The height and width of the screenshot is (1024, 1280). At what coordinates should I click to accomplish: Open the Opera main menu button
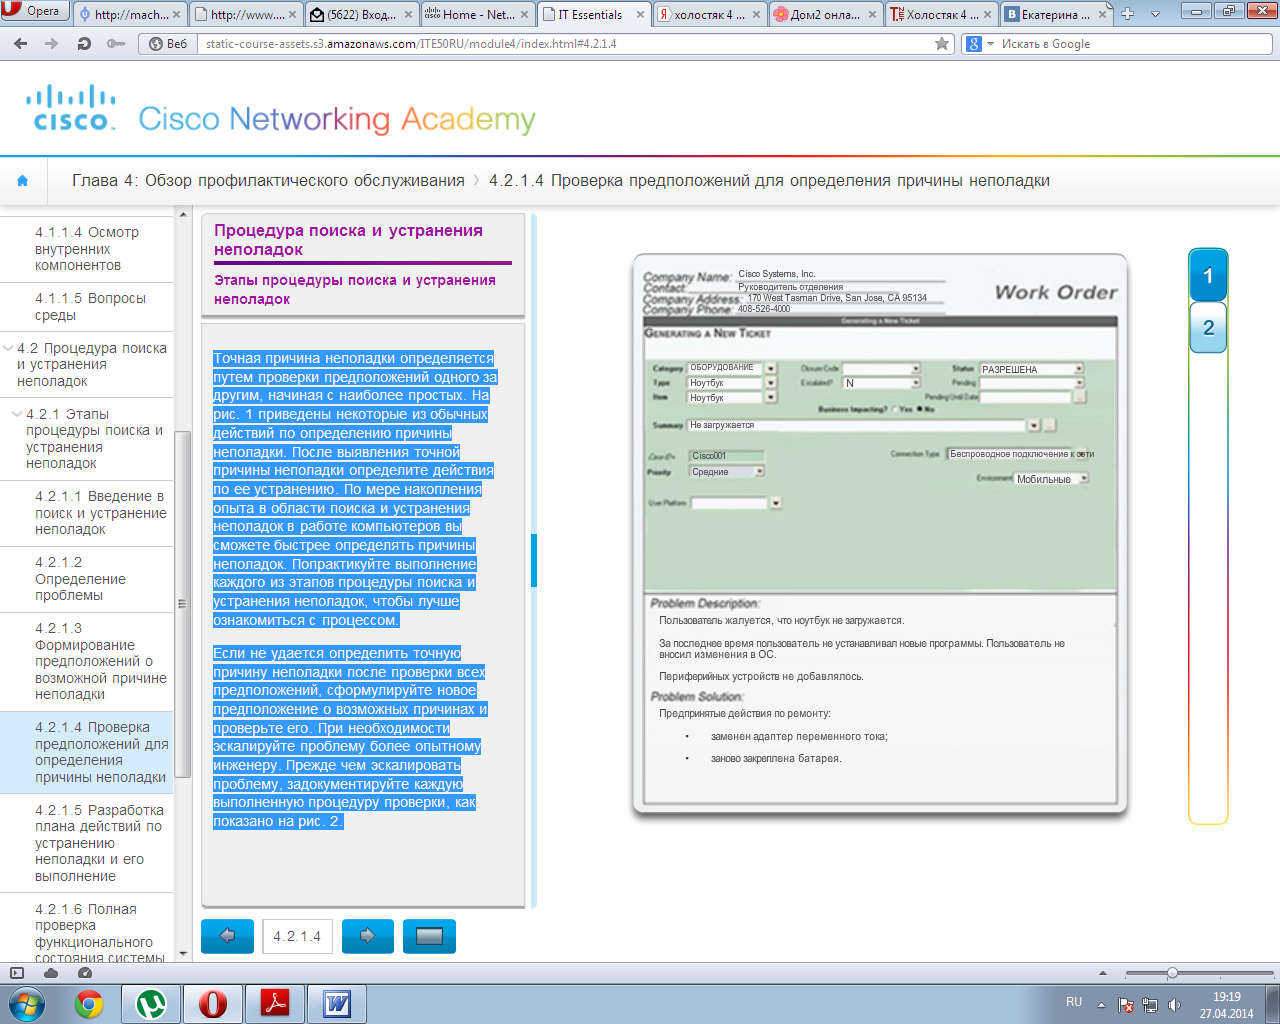(x=34, y=11)
